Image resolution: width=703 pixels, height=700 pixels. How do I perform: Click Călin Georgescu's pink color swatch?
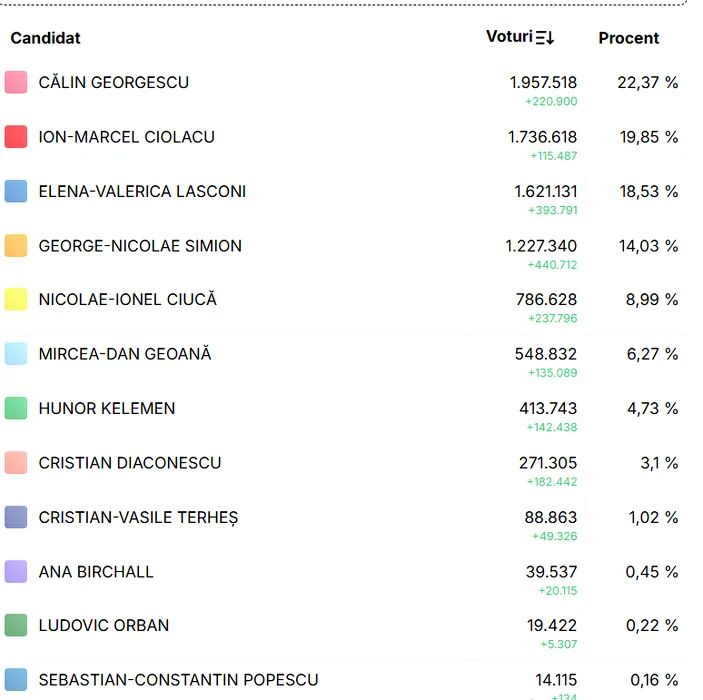pos(16,83)
